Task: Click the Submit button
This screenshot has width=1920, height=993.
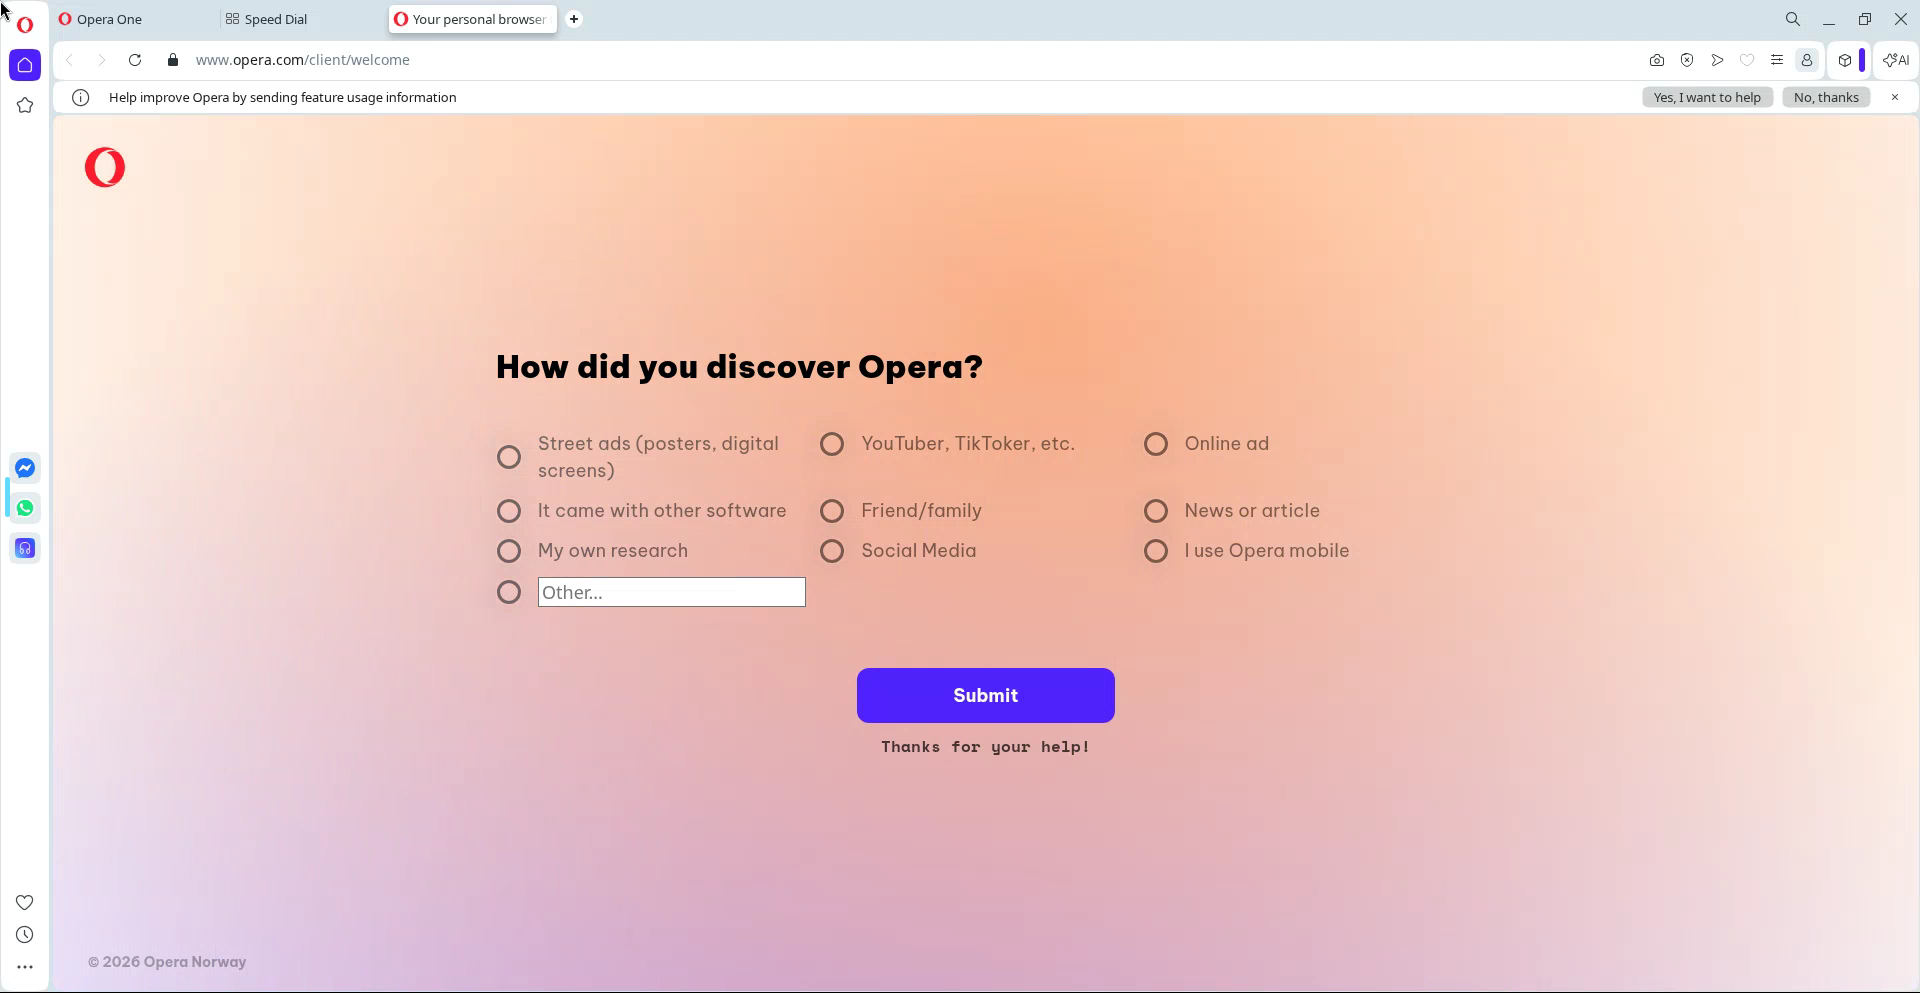Action: pos(985,695)
